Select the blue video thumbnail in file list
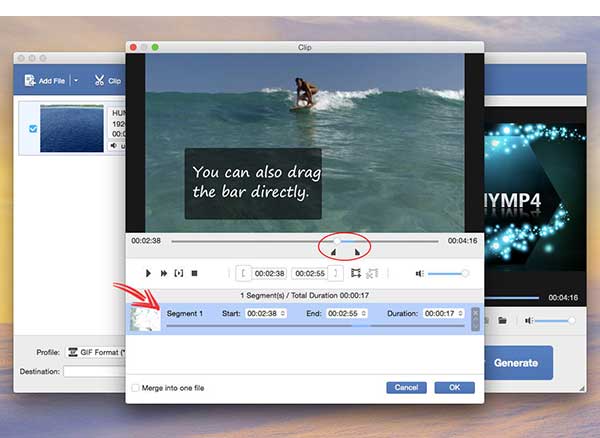 72,128
